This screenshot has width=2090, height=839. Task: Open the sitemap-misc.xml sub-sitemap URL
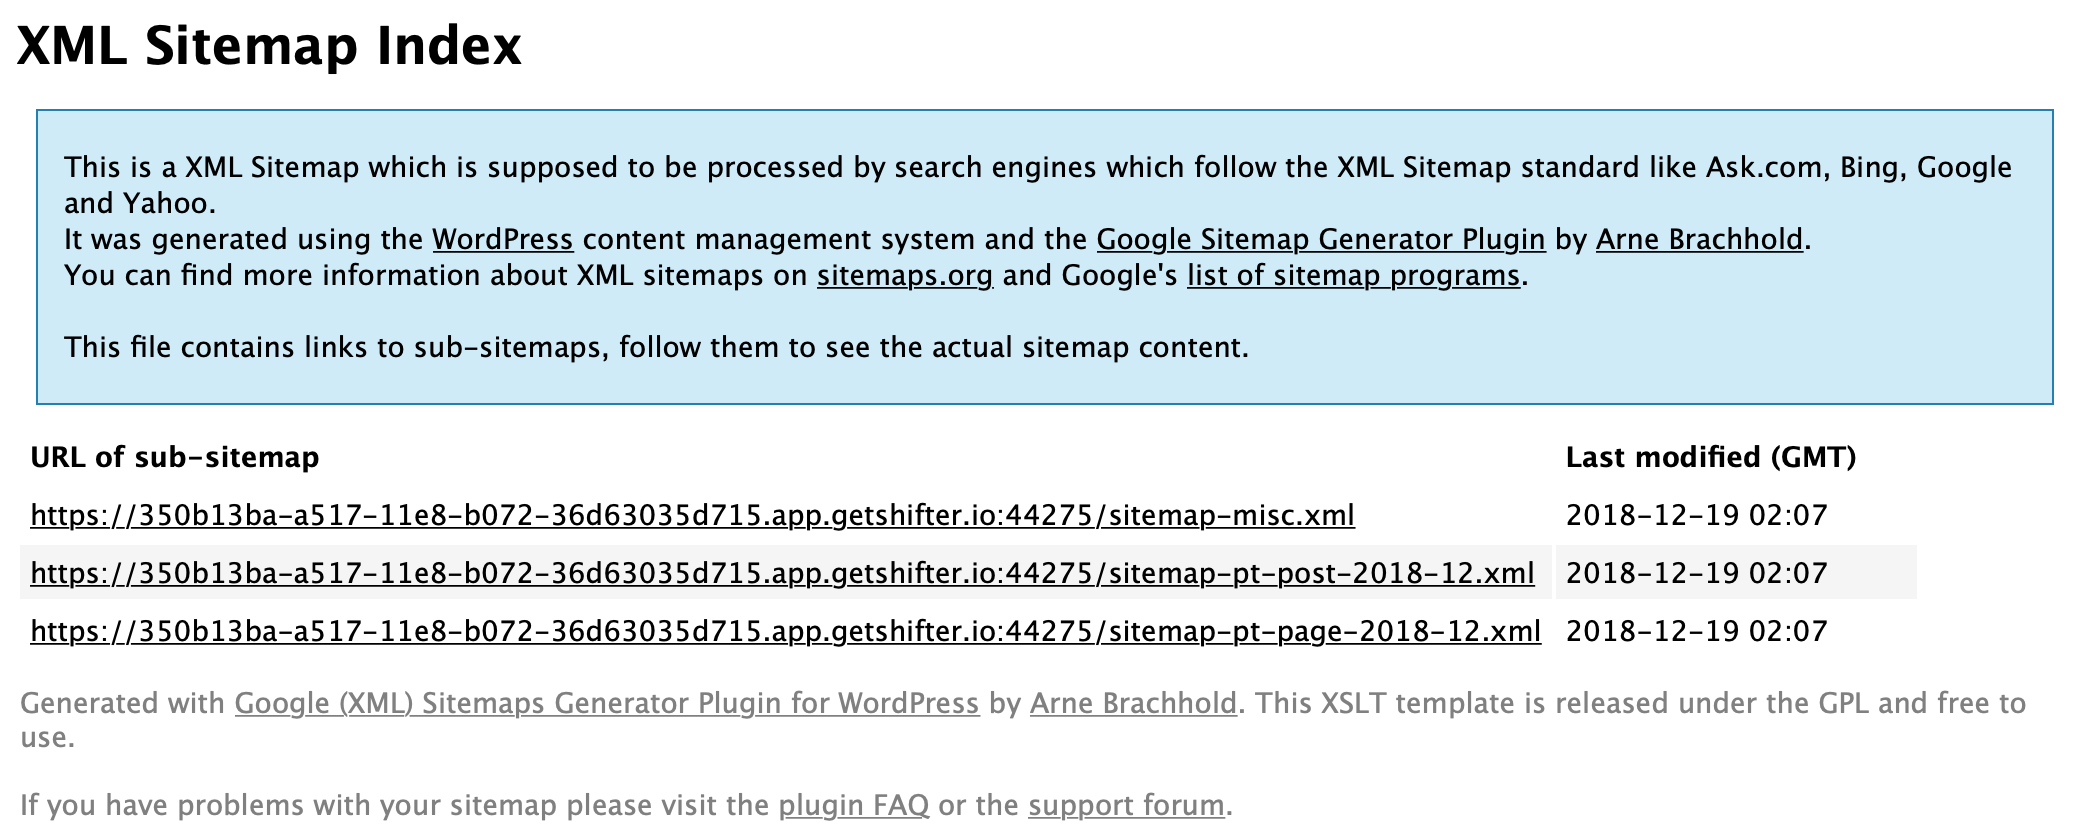[x=692, y=515]
